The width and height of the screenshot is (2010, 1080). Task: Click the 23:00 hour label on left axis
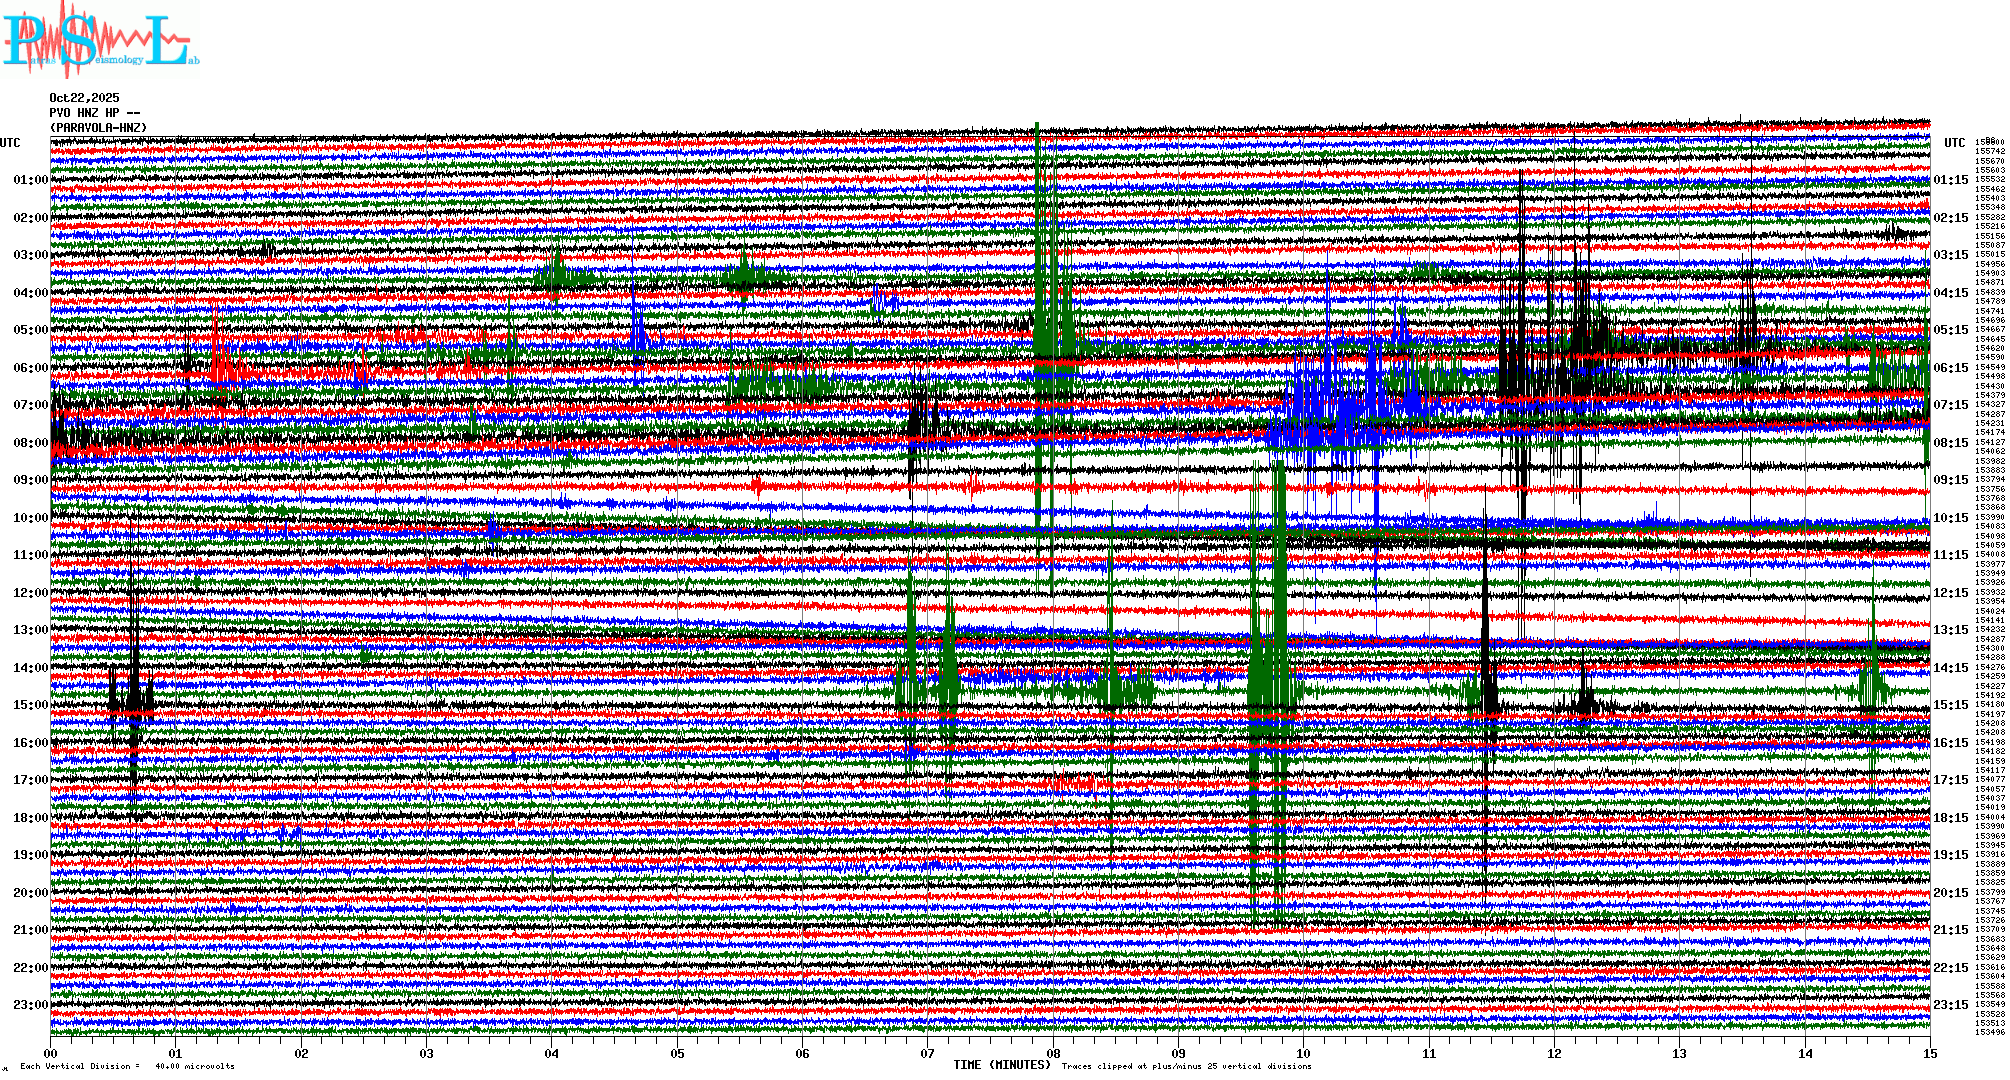click(x=30, y=1005)
